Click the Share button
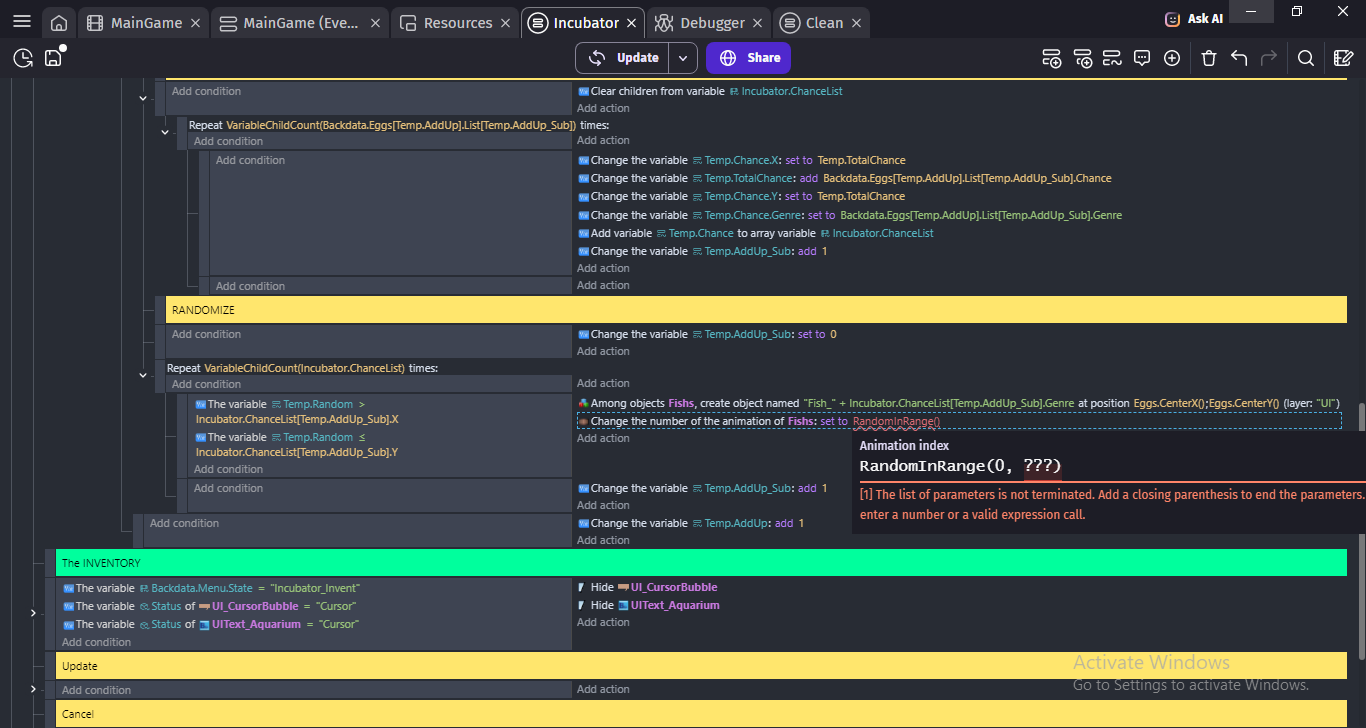 749,58
